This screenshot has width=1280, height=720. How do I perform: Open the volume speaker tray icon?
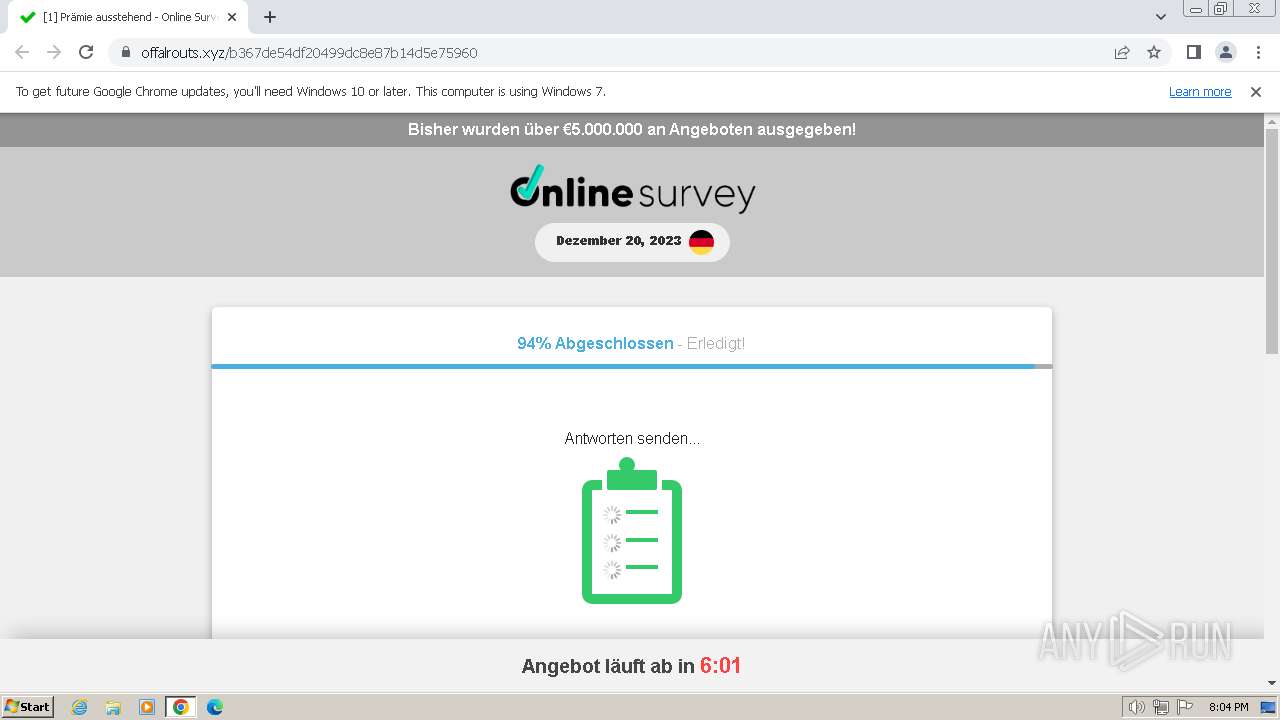pyautogui.click(x=1136, y=707)
